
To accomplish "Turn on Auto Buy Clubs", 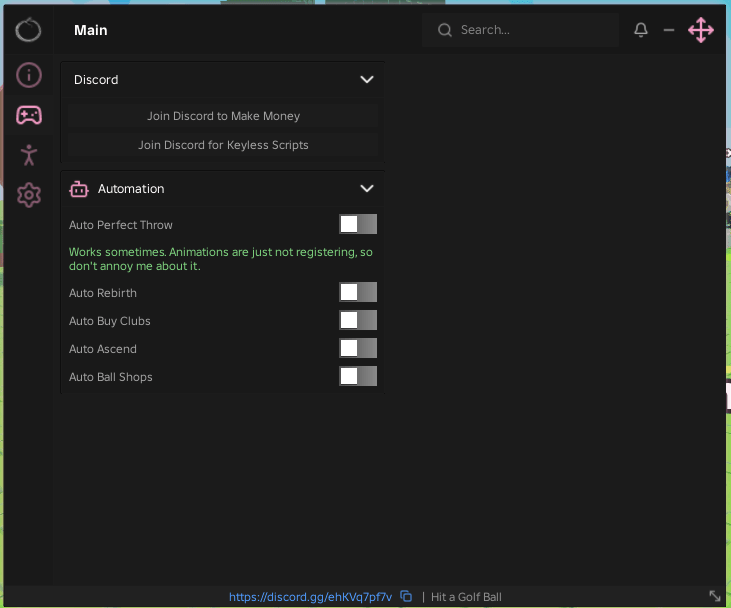I will coord(358,320).
